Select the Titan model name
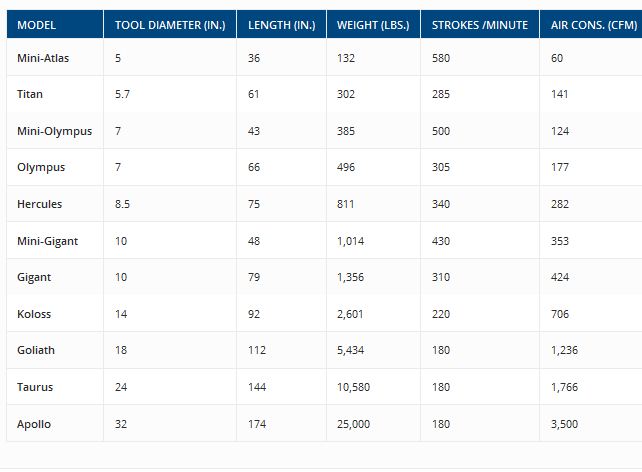This screenshot has height=472, width=642. [30, 94]
